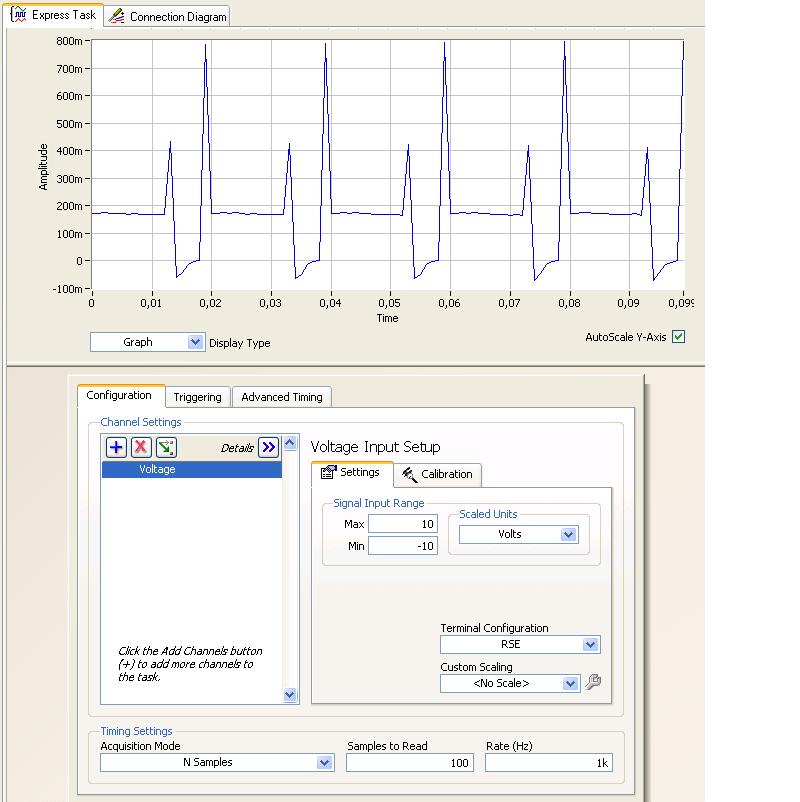800x802 pixels.
Task: Open the Scaled Units Volts dropdown
Action: 568,534
